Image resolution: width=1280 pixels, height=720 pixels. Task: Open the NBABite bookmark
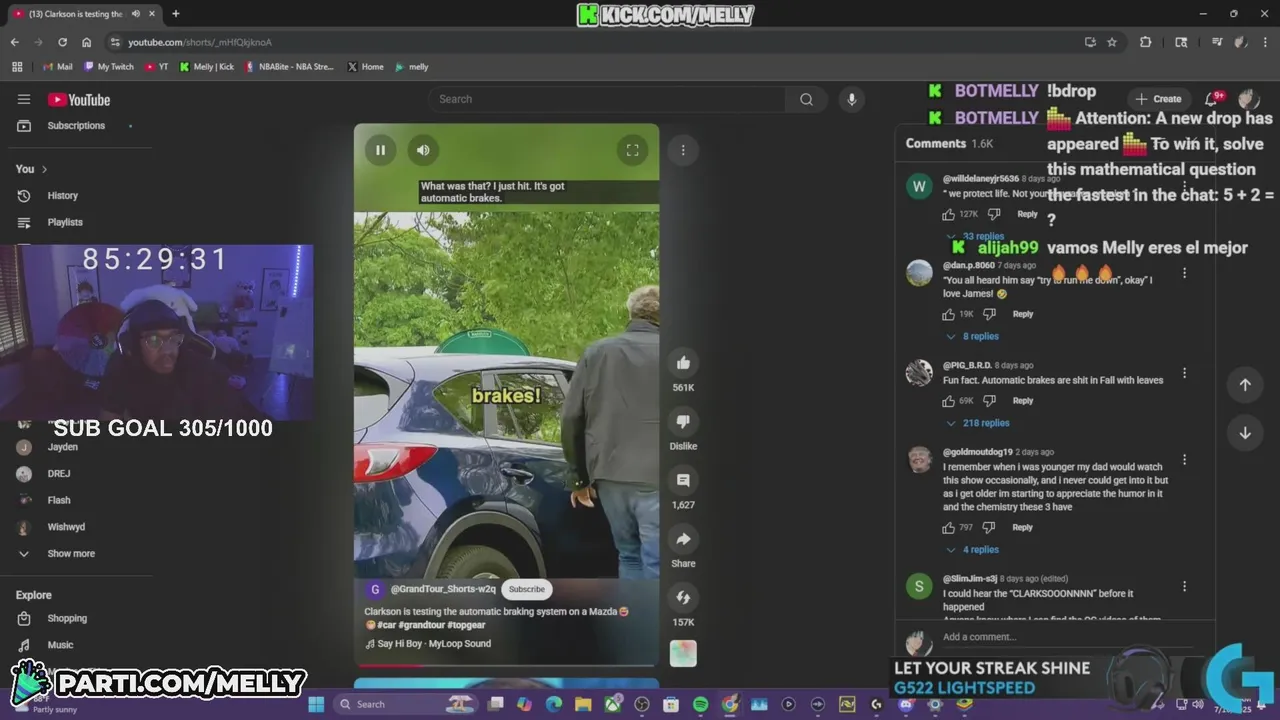pyautogui.click(x=289, y=67)
